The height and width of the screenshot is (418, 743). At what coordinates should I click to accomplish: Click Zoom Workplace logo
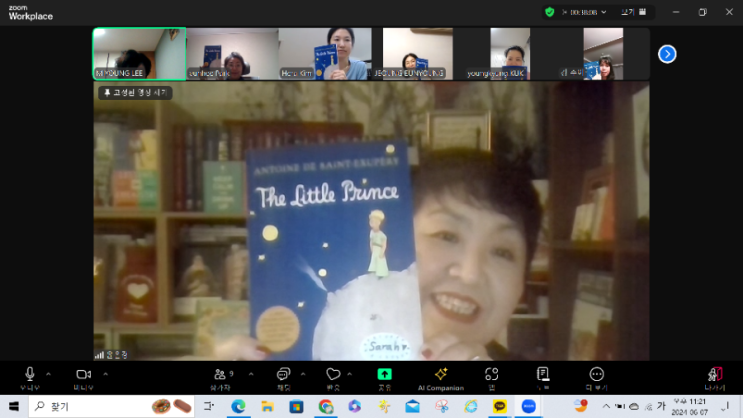click(30, 13)
